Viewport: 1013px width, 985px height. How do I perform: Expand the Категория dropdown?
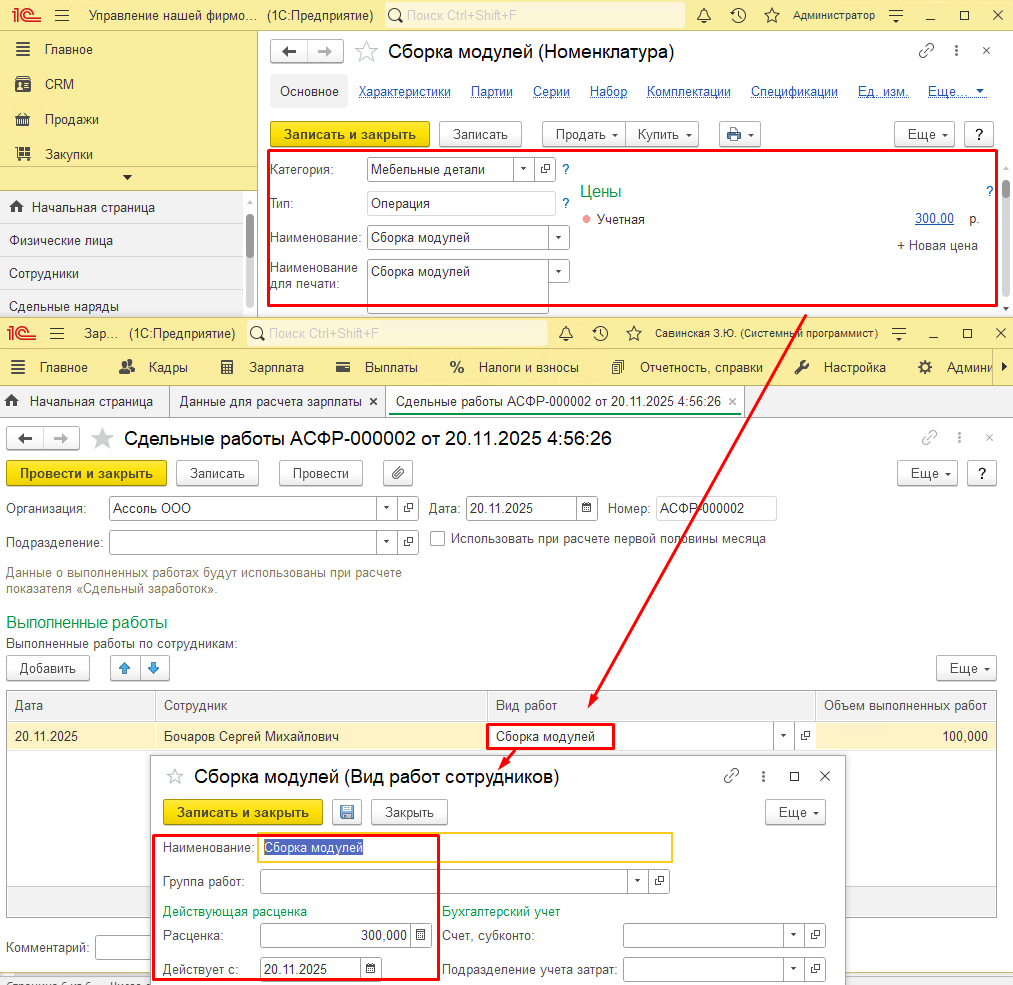[524, 170]
